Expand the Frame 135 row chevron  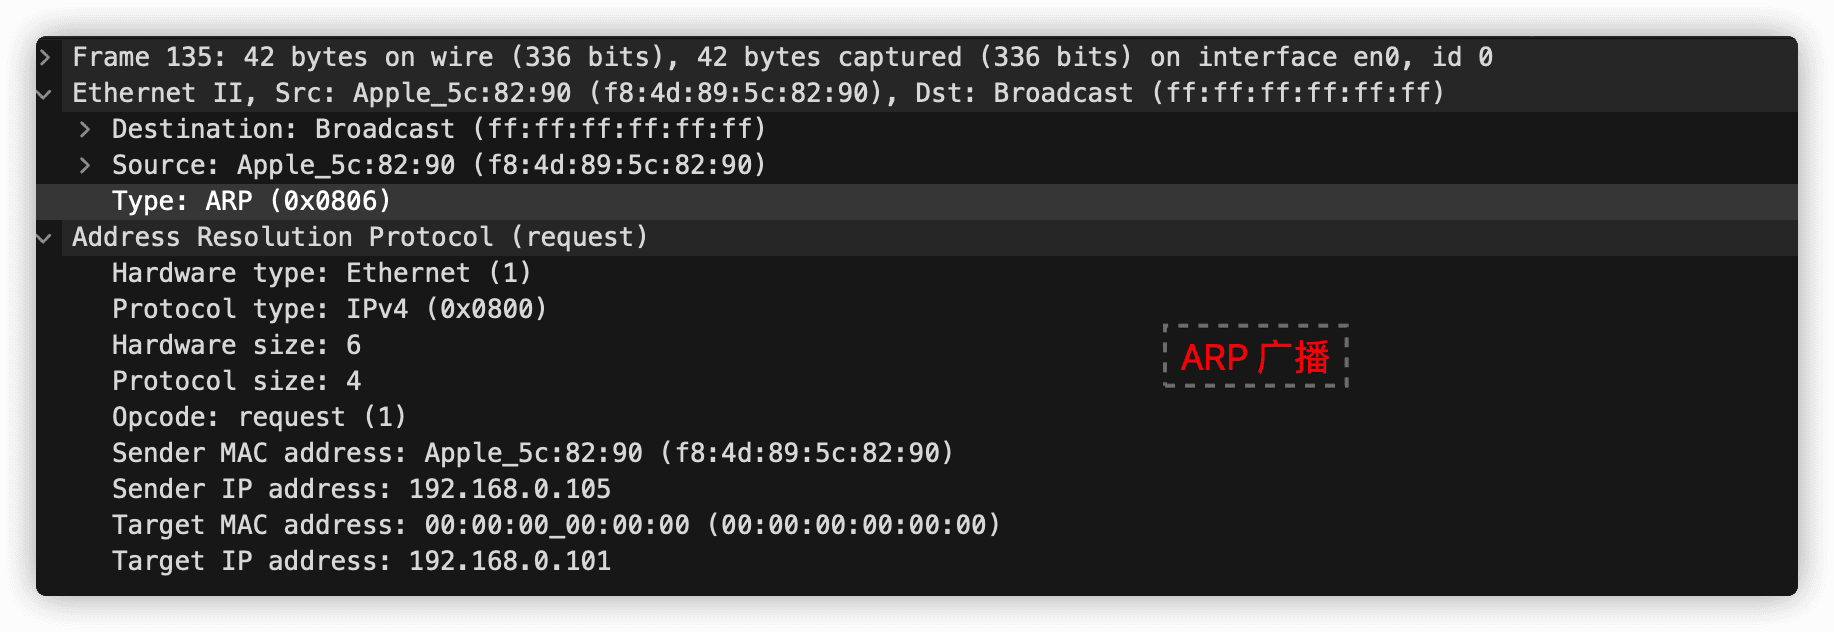[x=45, y=58]
